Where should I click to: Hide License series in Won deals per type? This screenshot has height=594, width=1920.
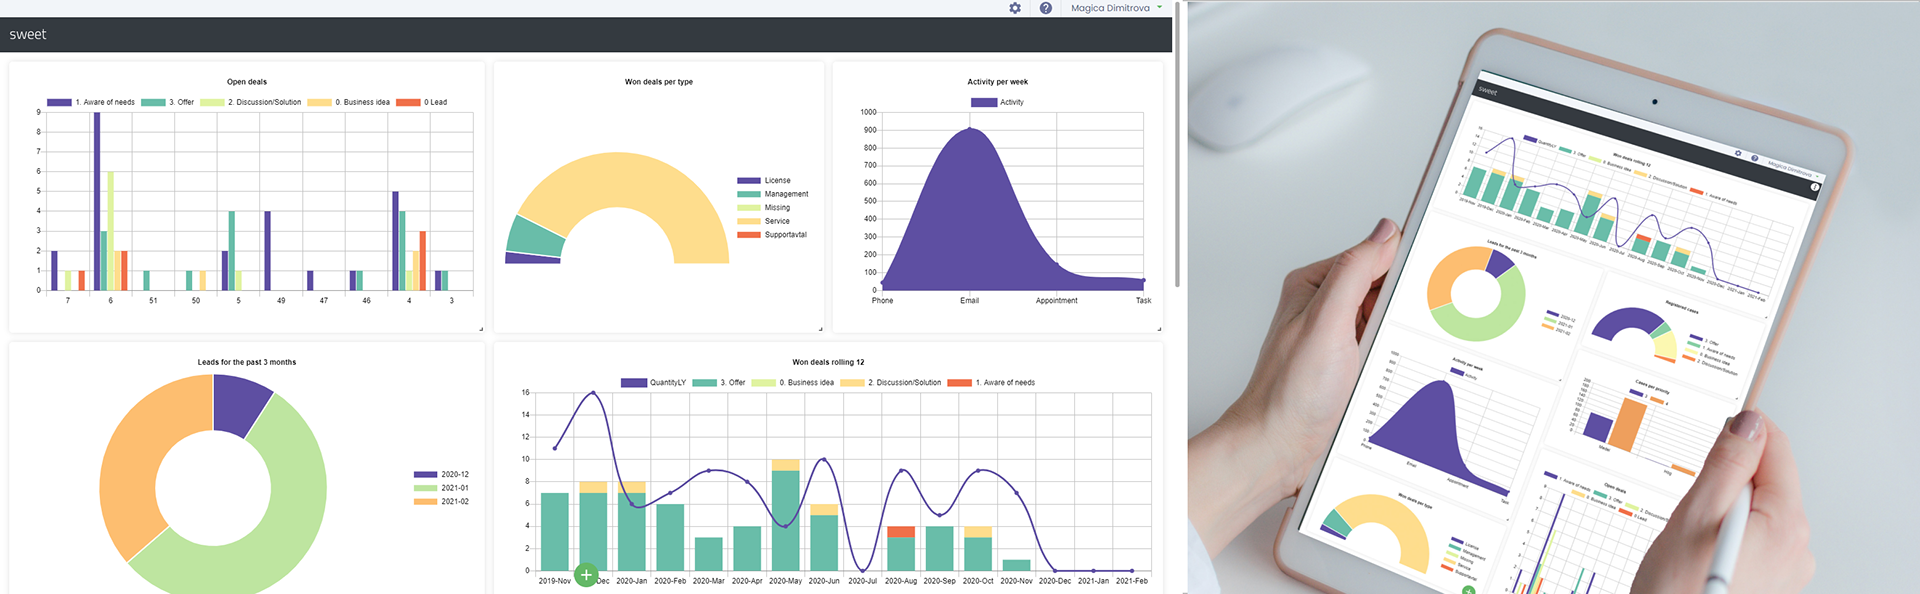pyautogui.click(x=764, y=181)
